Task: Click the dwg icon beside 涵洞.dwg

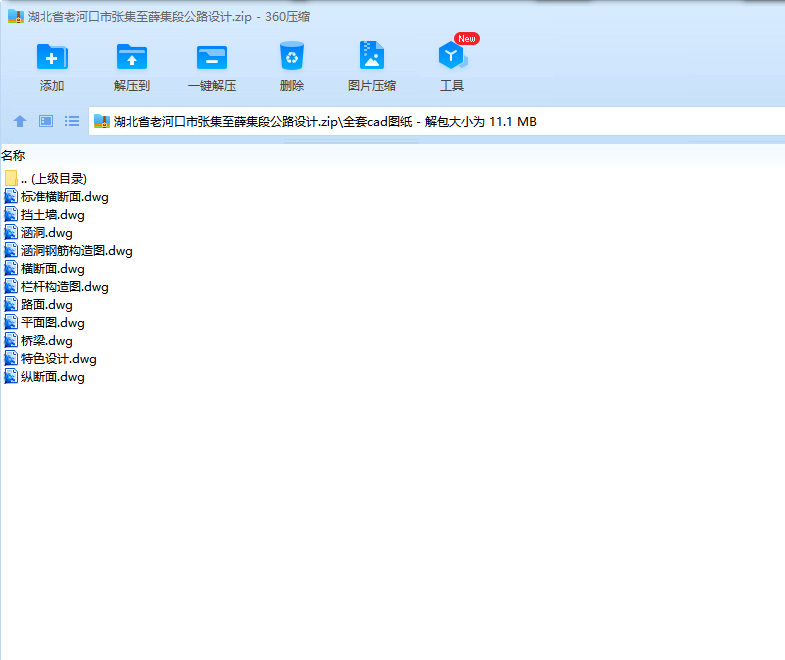Action: (x=11, y=232)
